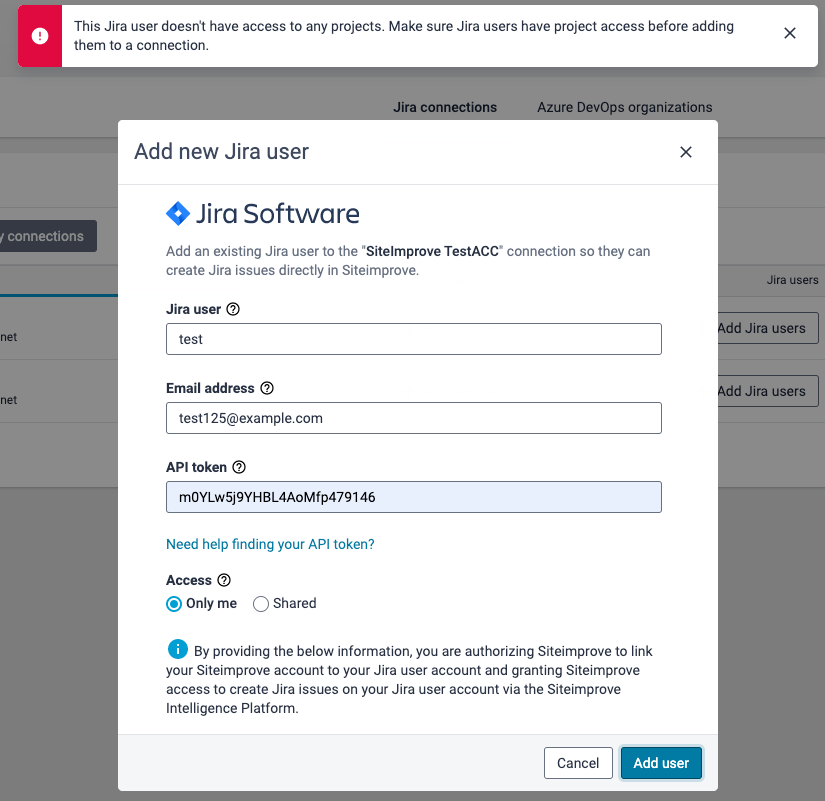Viewport: 825px width, 801px height.
Task: Click the authorization disclaimer paragraph
Action: pos(409,679)
